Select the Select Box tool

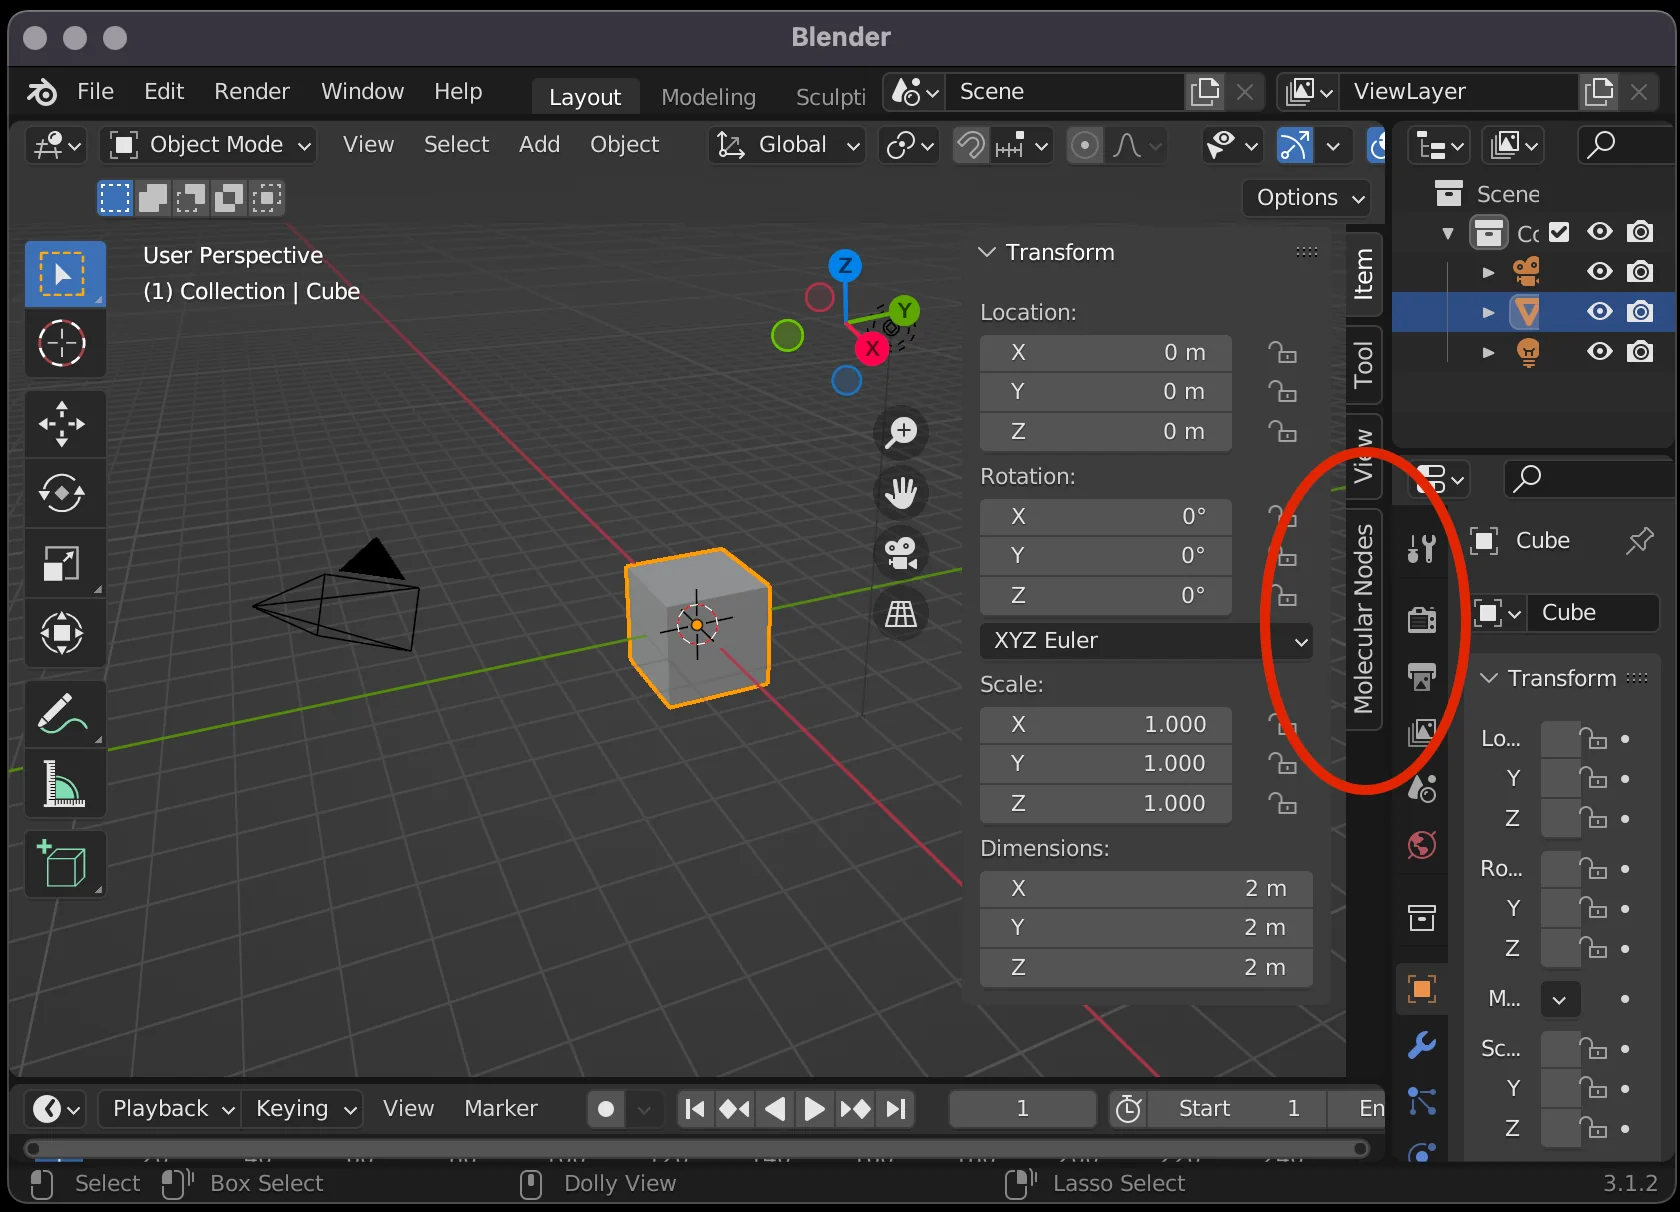[x=64, y=274]
